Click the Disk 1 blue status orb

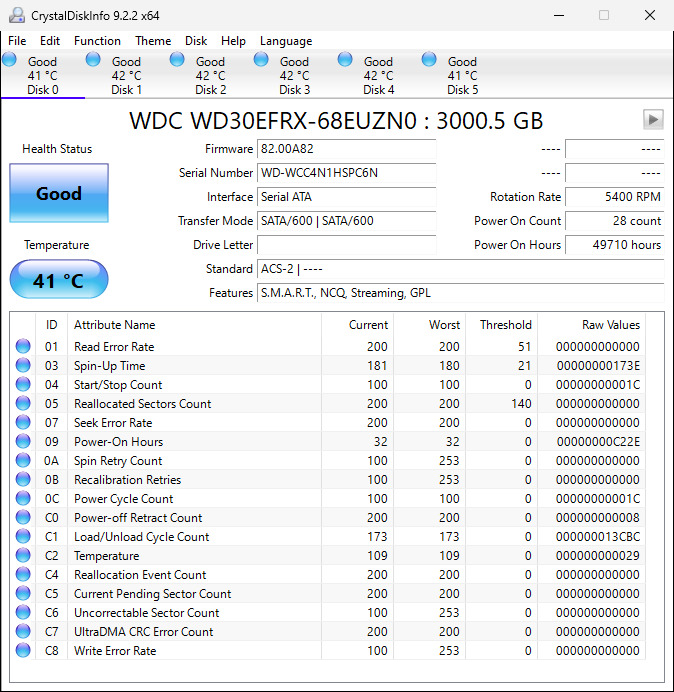93,59
